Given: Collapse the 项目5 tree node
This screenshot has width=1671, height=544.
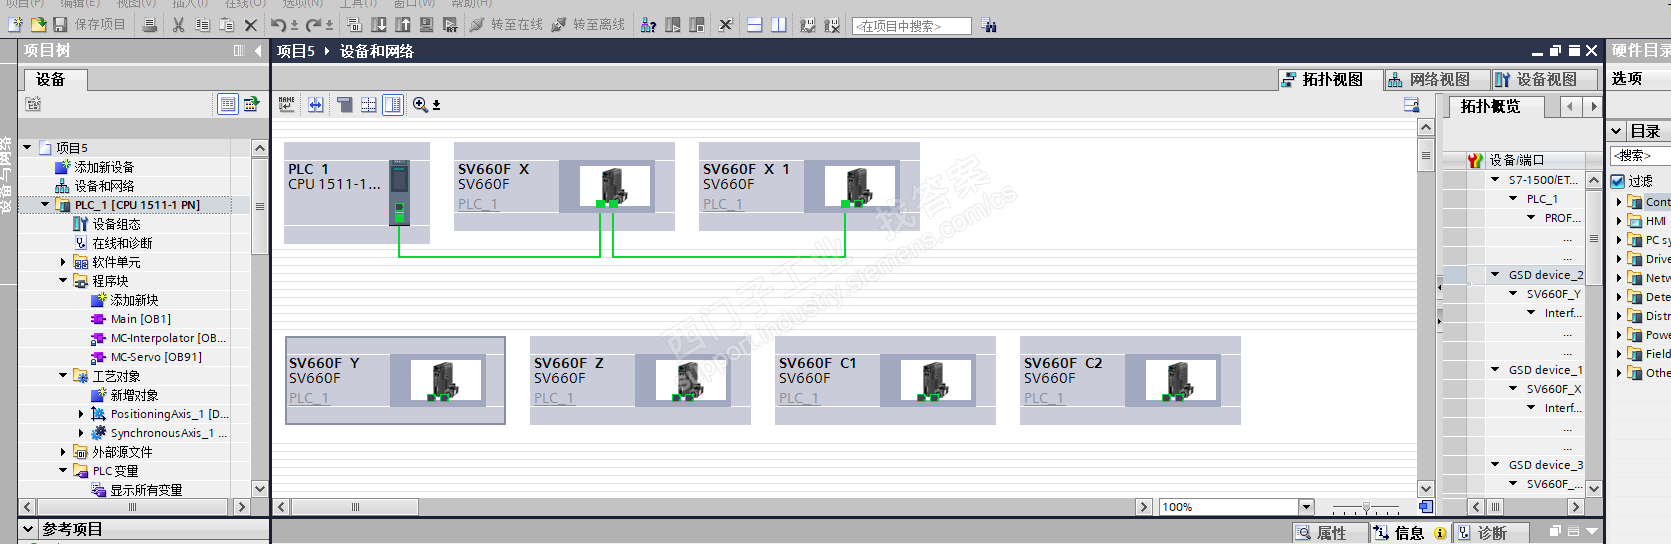Looking at the screenshot, I should point(28,147).
